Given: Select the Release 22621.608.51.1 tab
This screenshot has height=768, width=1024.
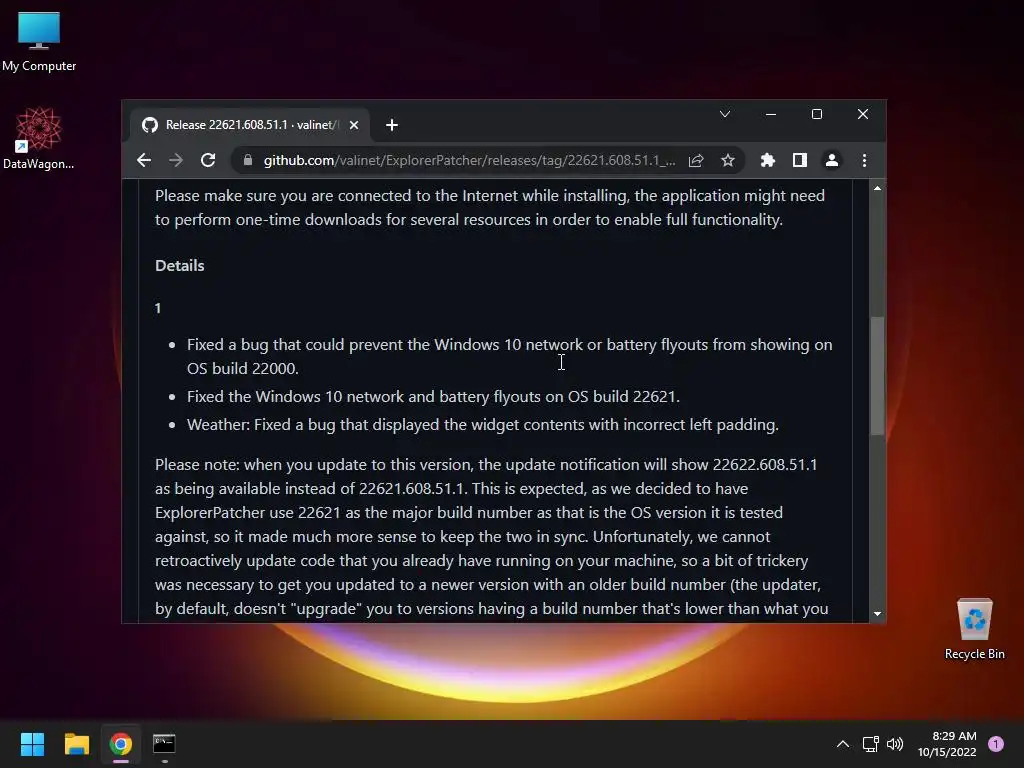Looking at the screenshot, I should [x=251, y=125].
